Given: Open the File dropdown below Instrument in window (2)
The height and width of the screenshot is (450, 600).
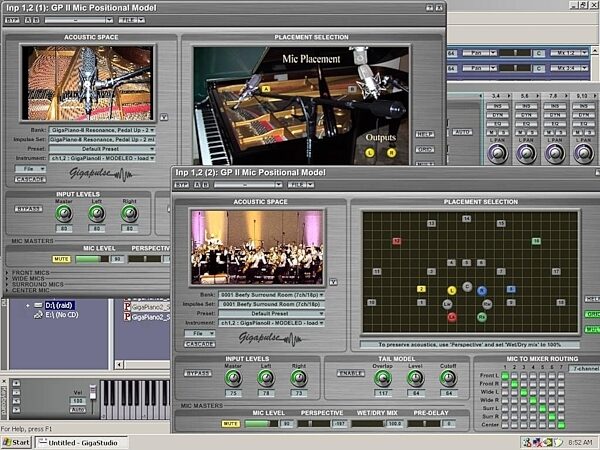Looking at the screenshot, I should tap(200, 334).
